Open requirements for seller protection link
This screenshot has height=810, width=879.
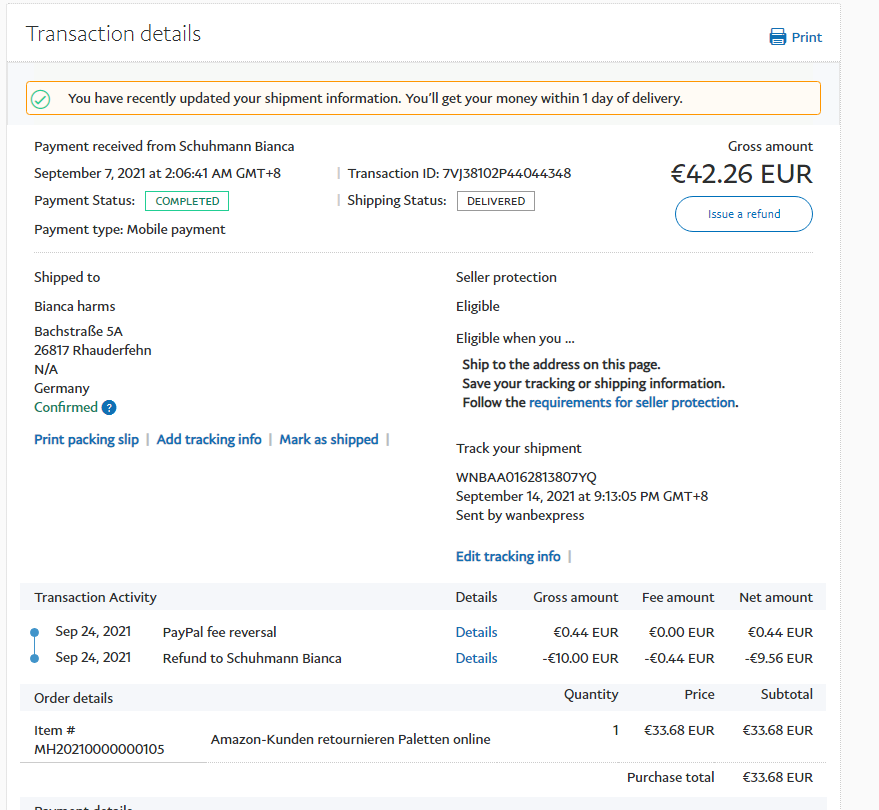[x=632, y=403]
